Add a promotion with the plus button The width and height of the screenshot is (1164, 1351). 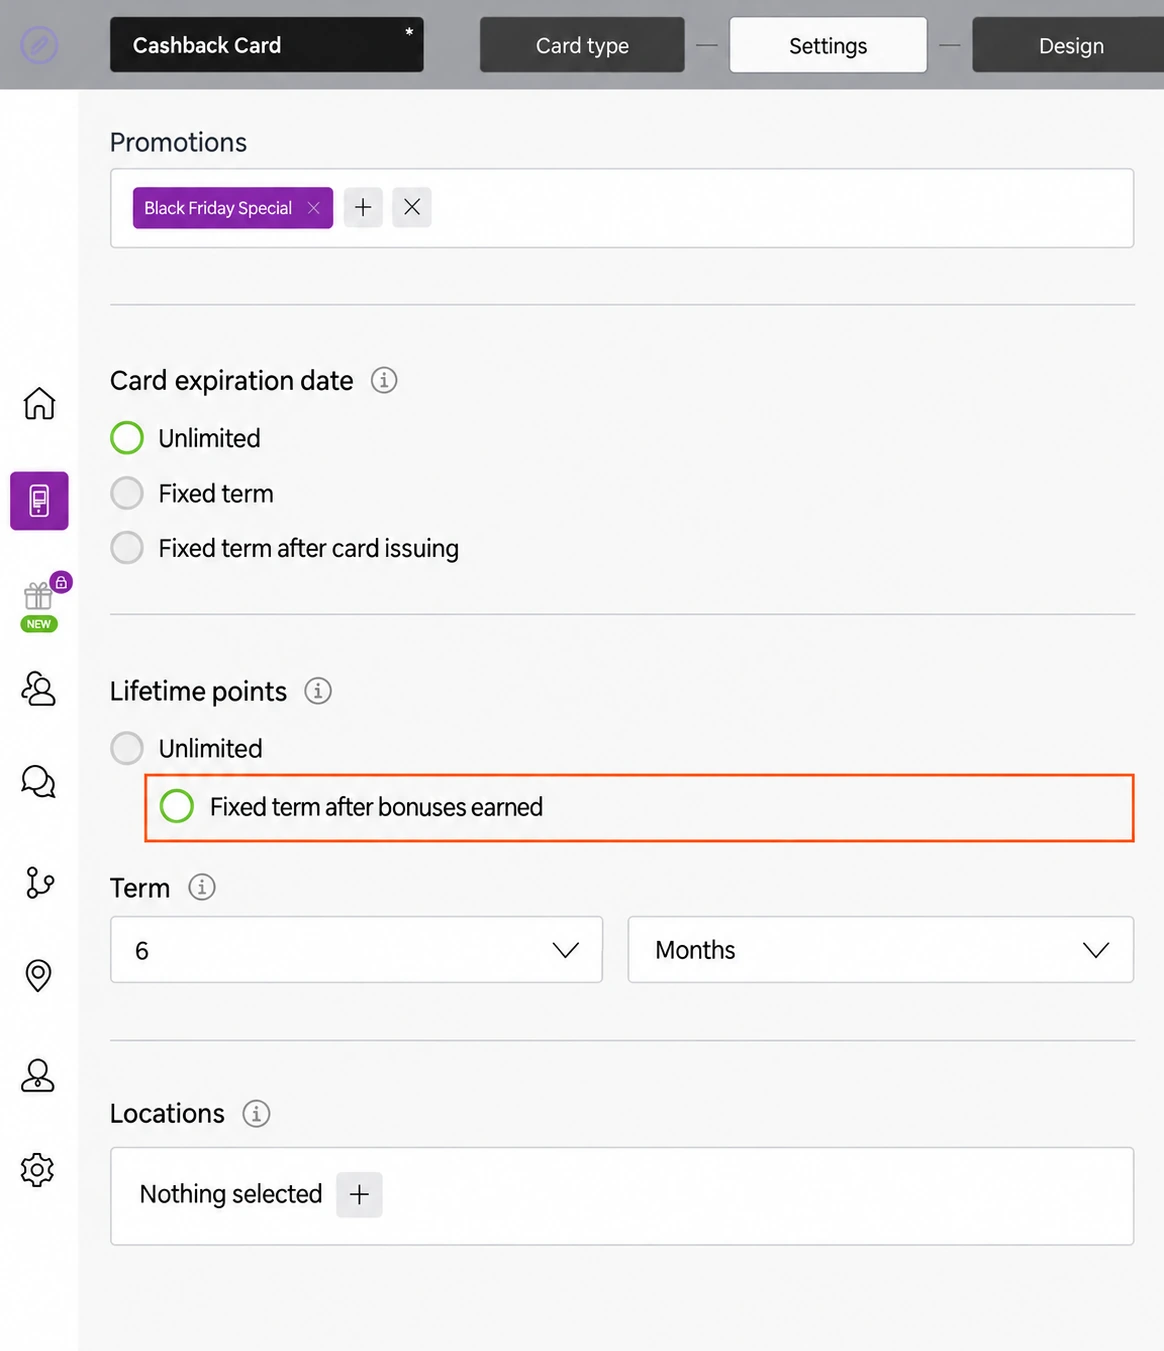(363, 207)
